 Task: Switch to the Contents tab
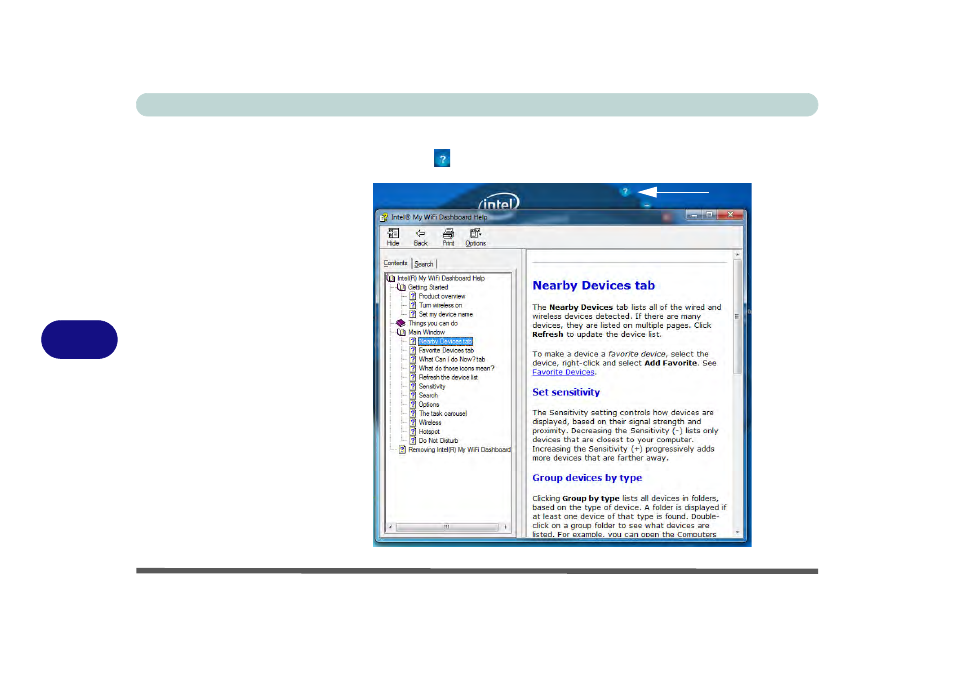[395, 263]
